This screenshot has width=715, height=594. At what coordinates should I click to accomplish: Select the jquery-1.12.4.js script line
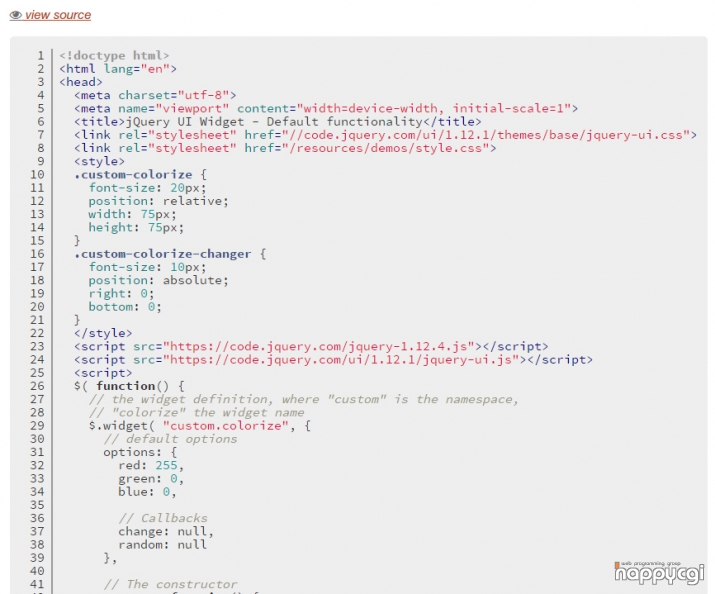click(x=311, y=346)
